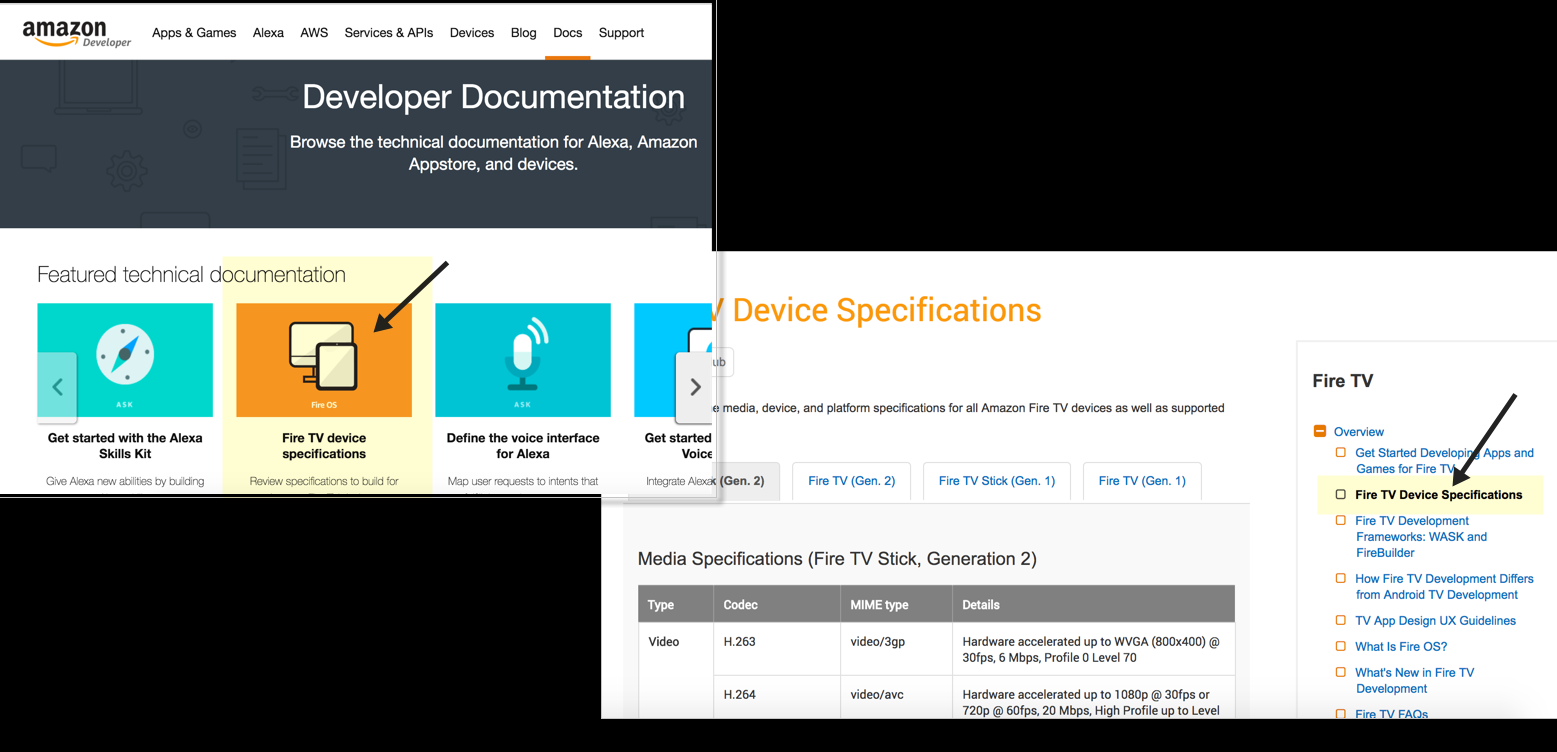Open Fire TV device specifications link
This screenshot has width=1557, height=752.
point(324,446)
